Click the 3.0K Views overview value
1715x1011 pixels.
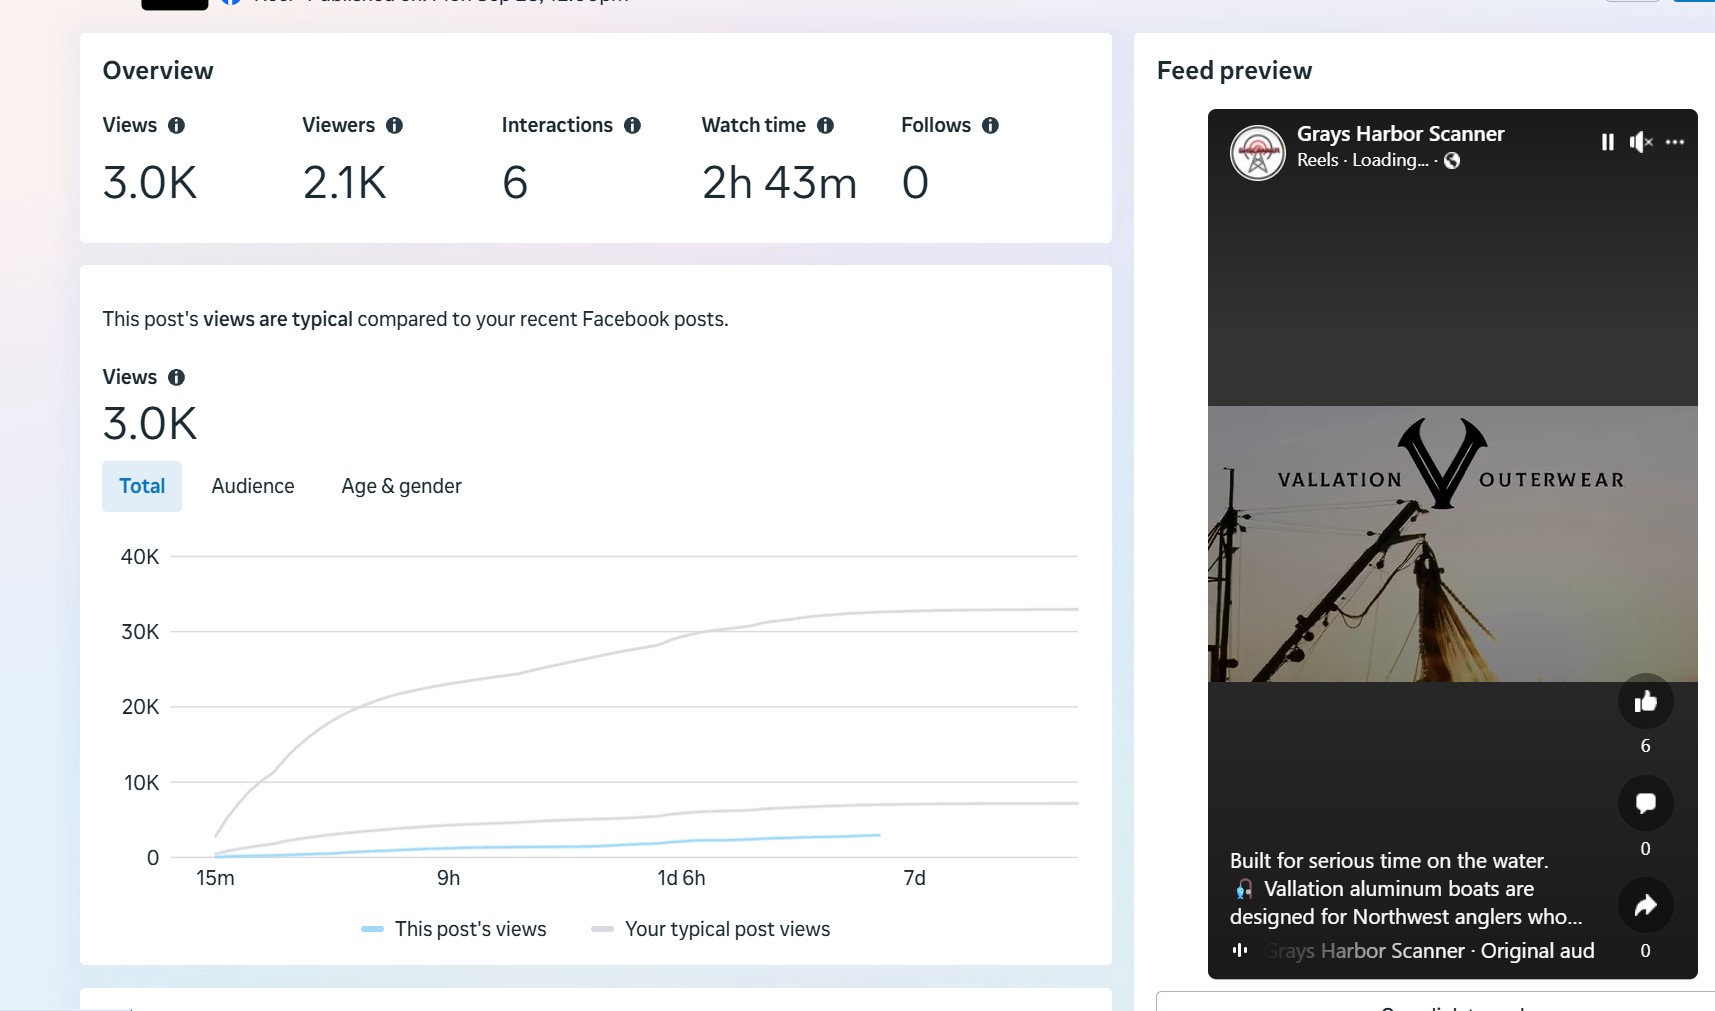[x=150, y=183]
